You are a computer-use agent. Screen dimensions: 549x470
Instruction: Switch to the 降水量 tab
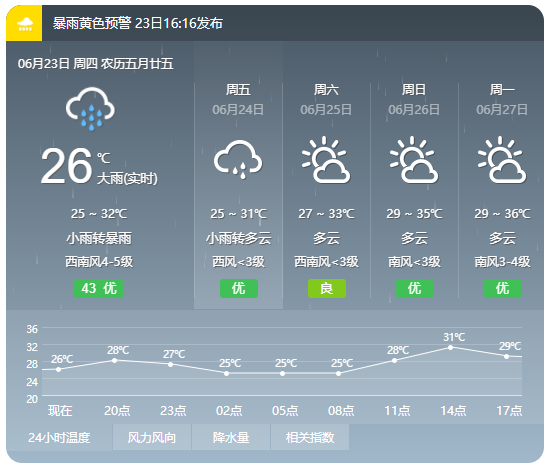(x=231, y=437)
